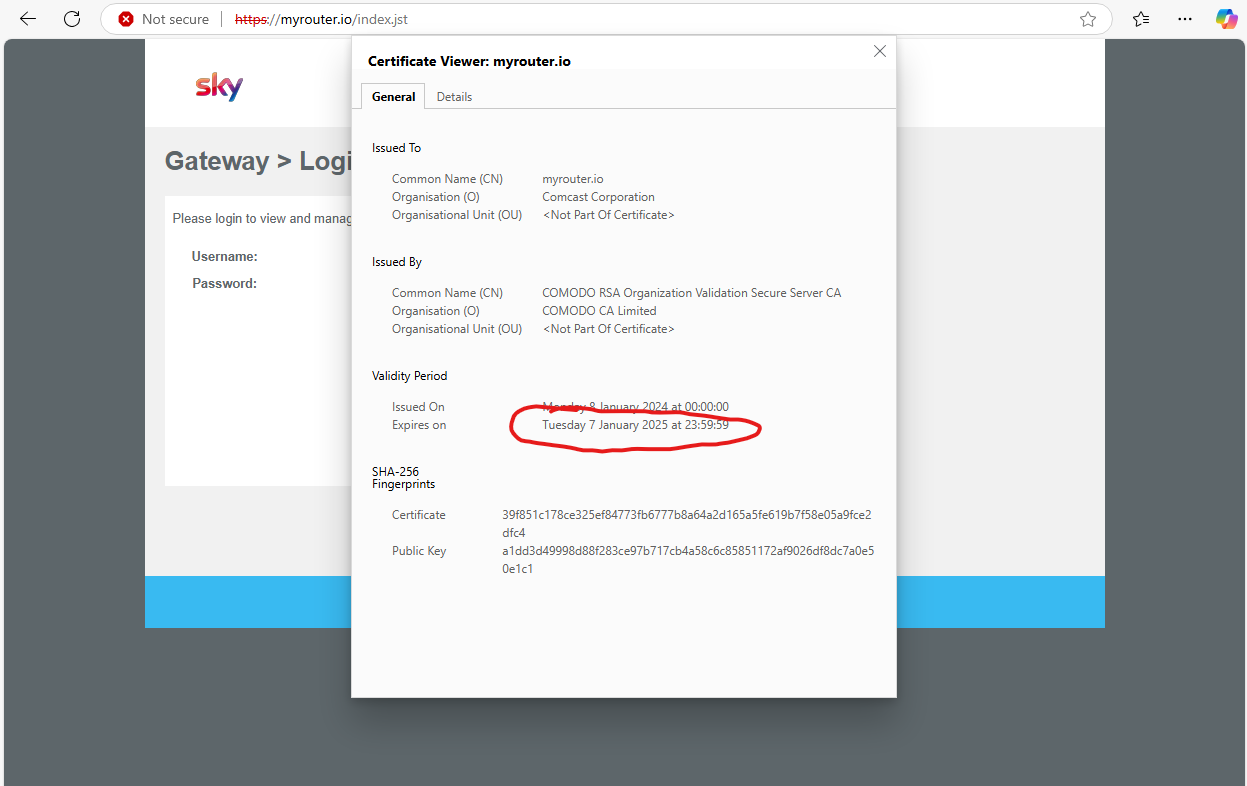The image size is (1247, 786).
Task: Click the Sky logo
Action: pyautogui.click(x=219, y=87)
